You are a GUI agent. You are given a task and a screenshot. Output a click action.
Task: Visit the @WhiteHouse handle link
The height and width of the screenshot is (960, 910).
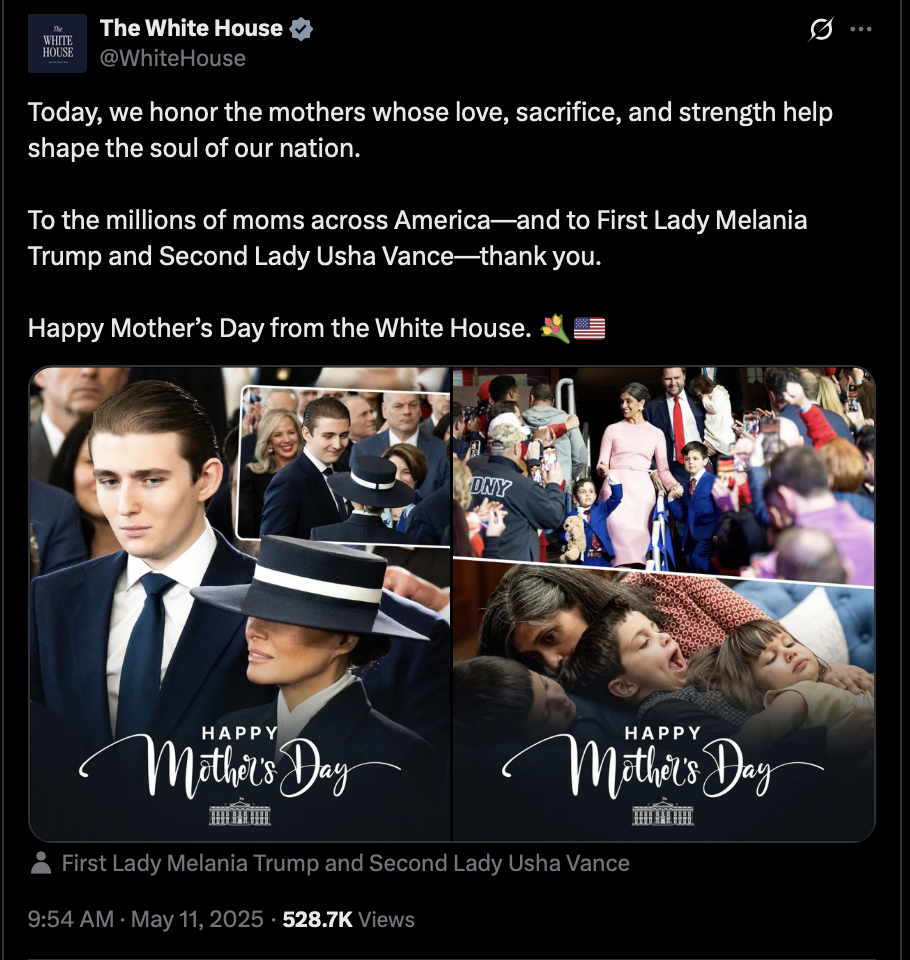173,58
